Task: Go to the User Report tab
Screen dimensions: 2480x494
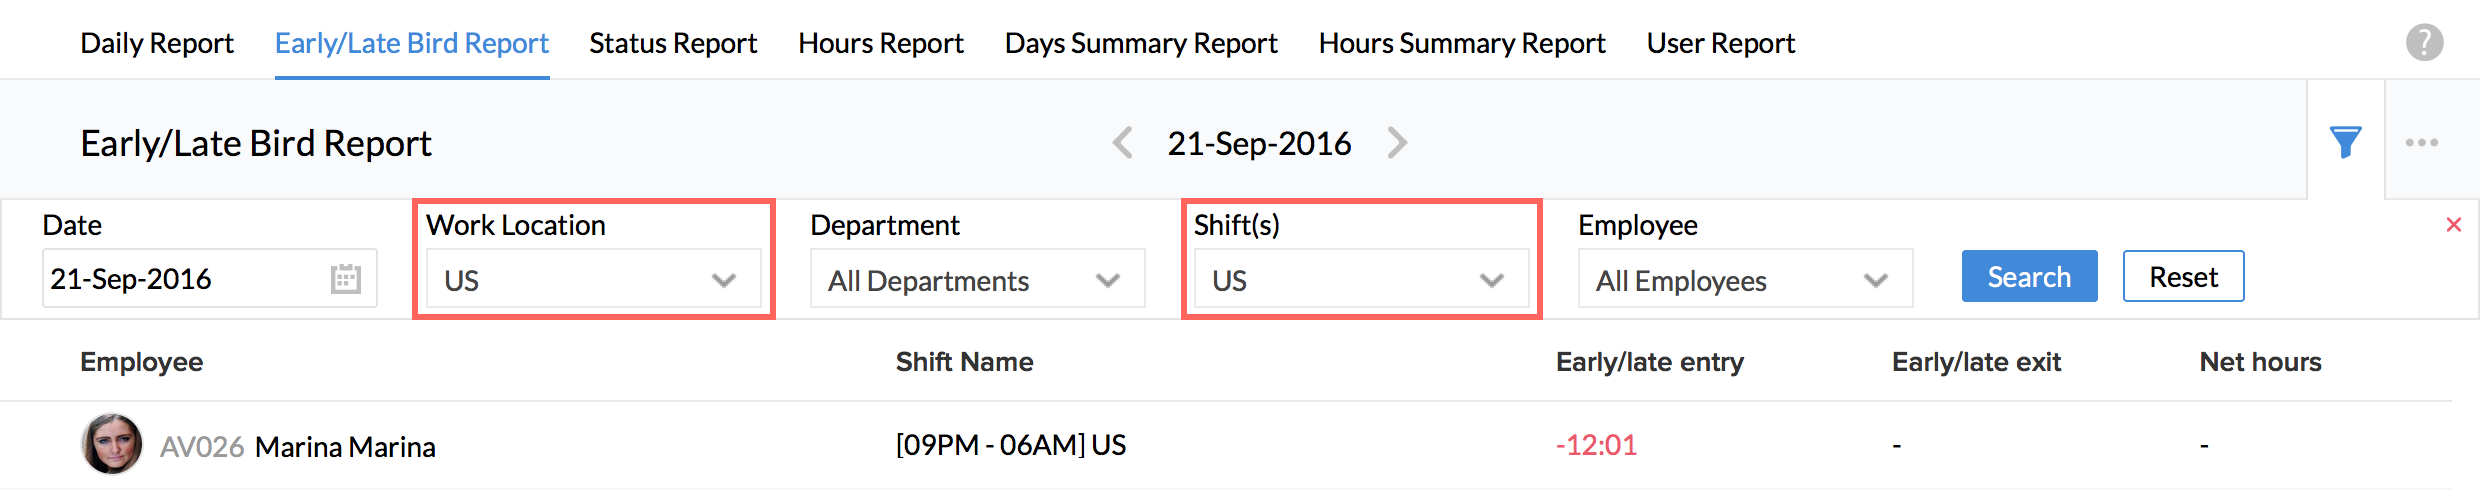Action: pyautogui.click(x=1721, y=43)
